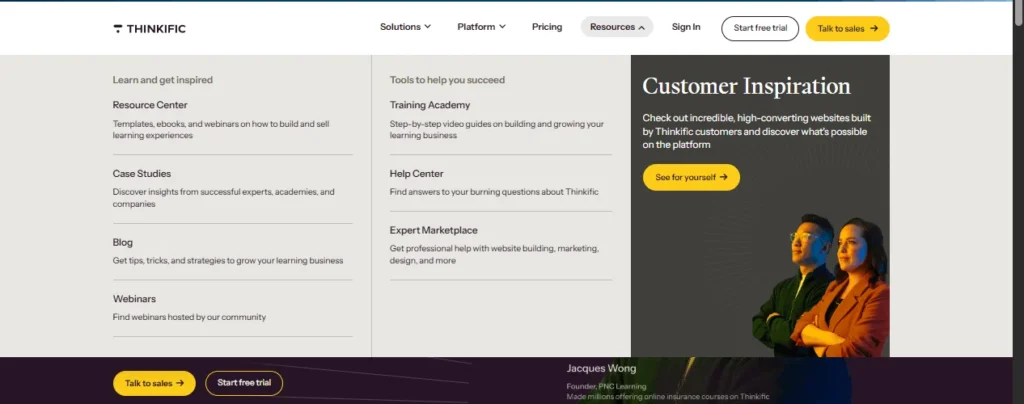Visit the Blog link
The image size is (1024, 404).
coord(123,242)
